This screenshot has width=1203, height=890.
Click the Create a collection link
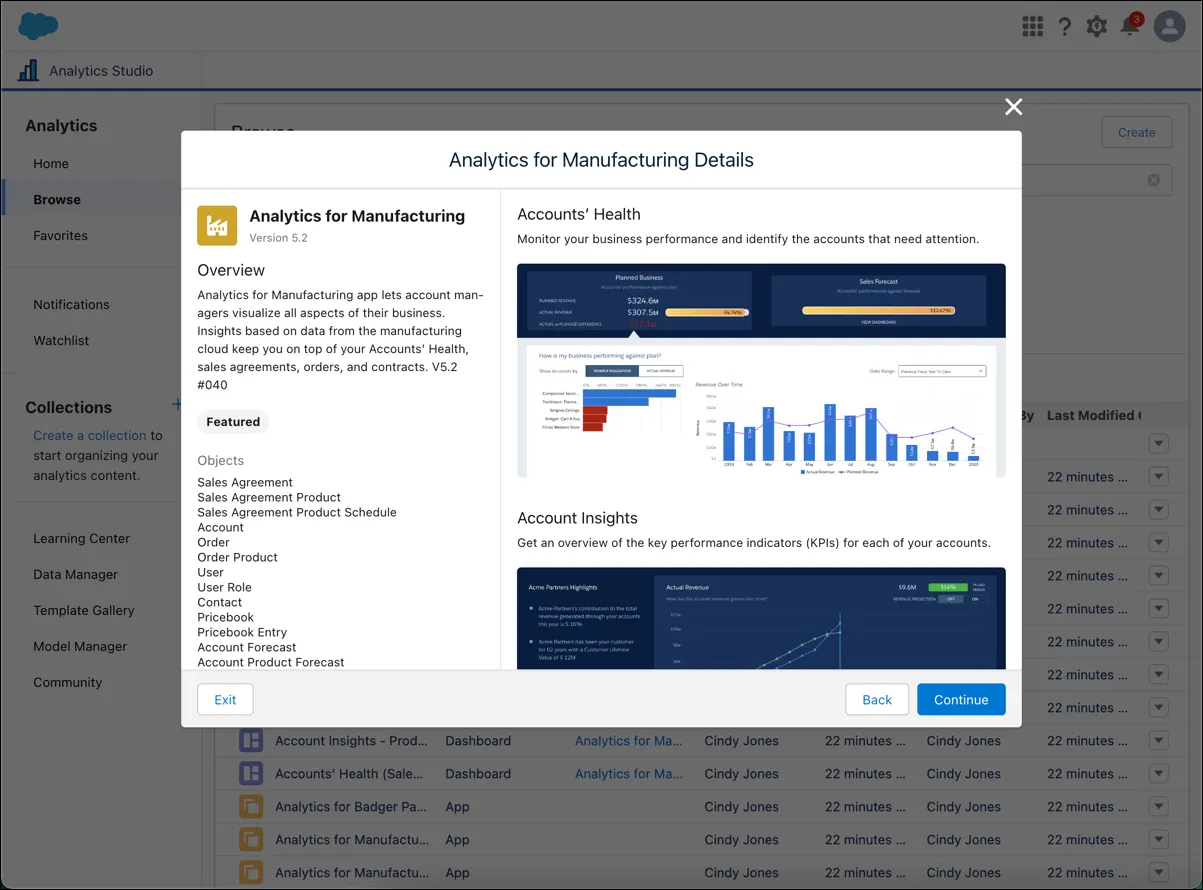(x=90, y=435)
